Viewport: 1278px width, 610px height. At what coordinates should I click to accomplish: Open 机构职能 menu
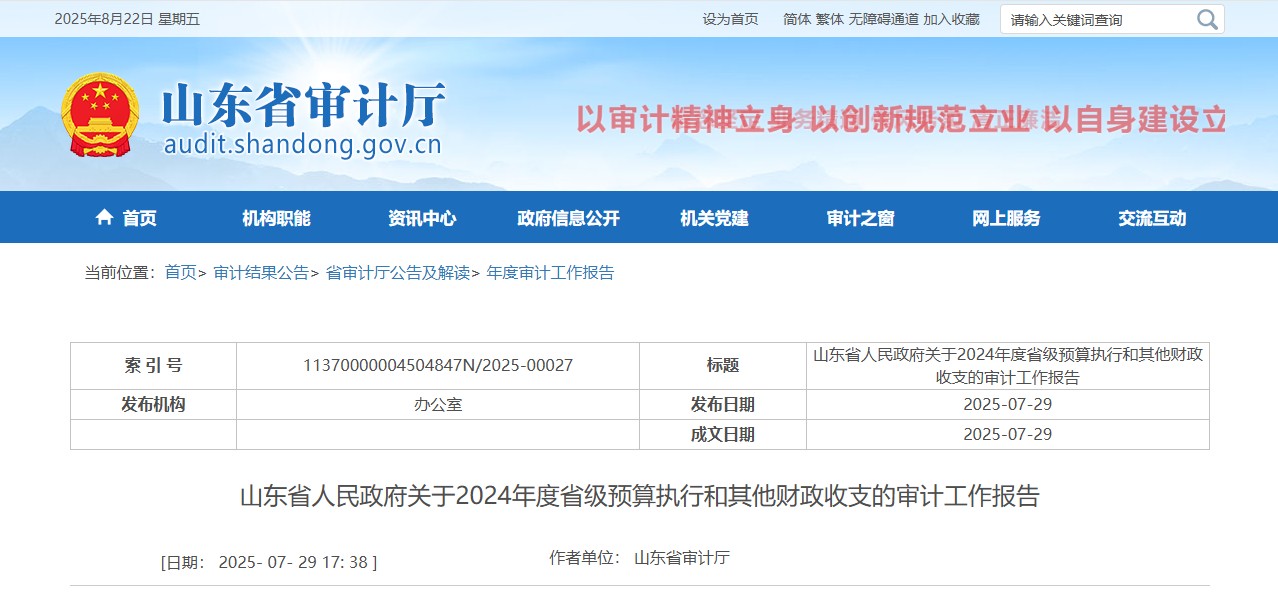pyautogui.click(x=276, y=218)
